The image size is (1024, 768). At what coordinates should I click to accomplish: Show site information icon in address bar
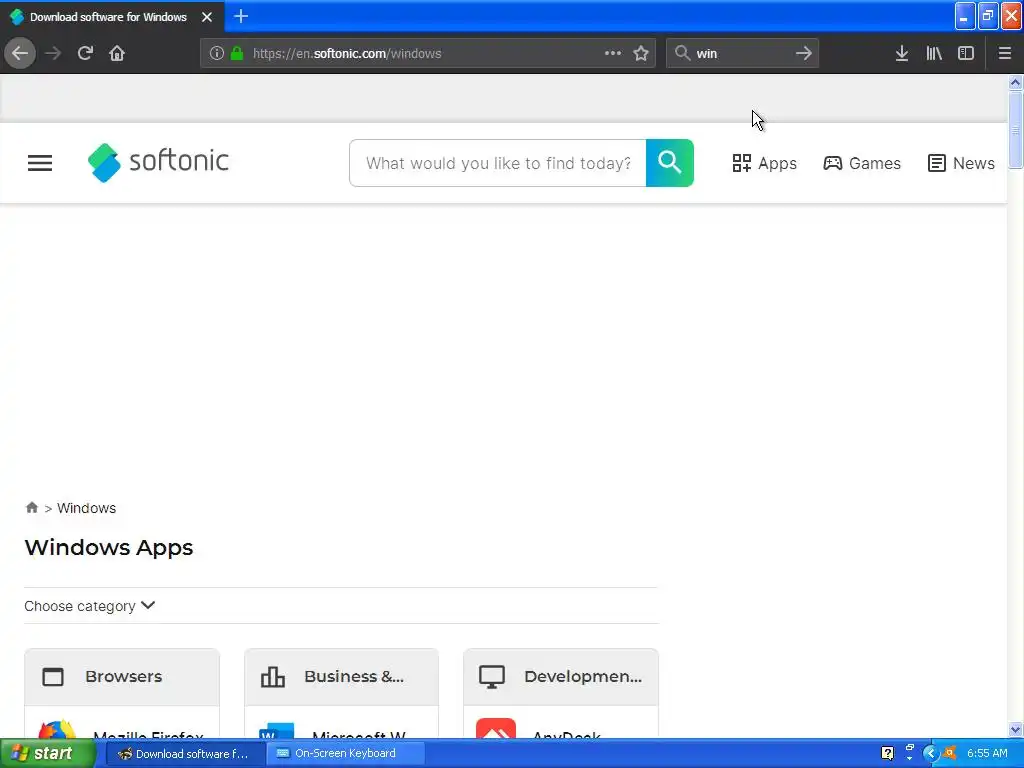[x=217, y=53]
